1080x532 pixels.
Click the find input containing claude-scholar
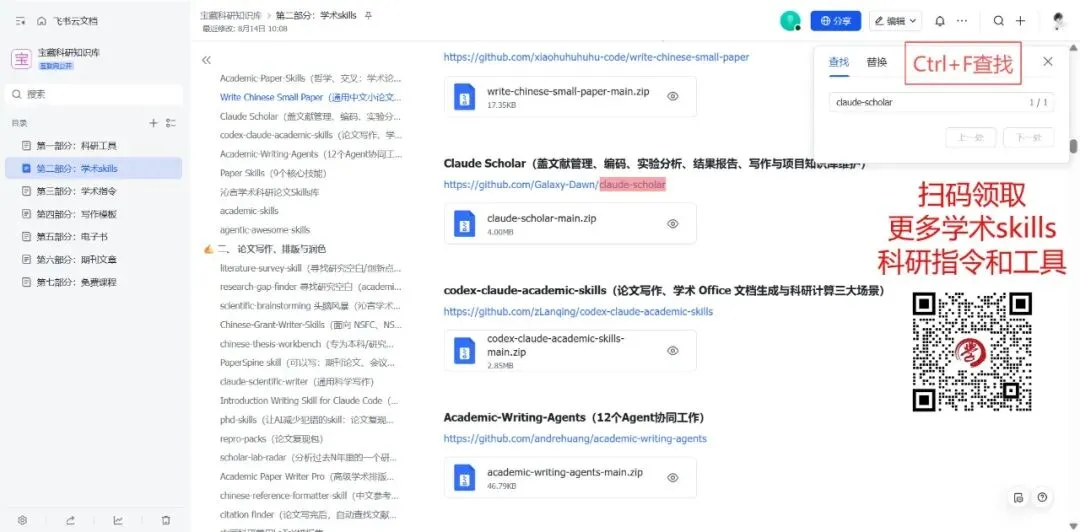[940, 102]
